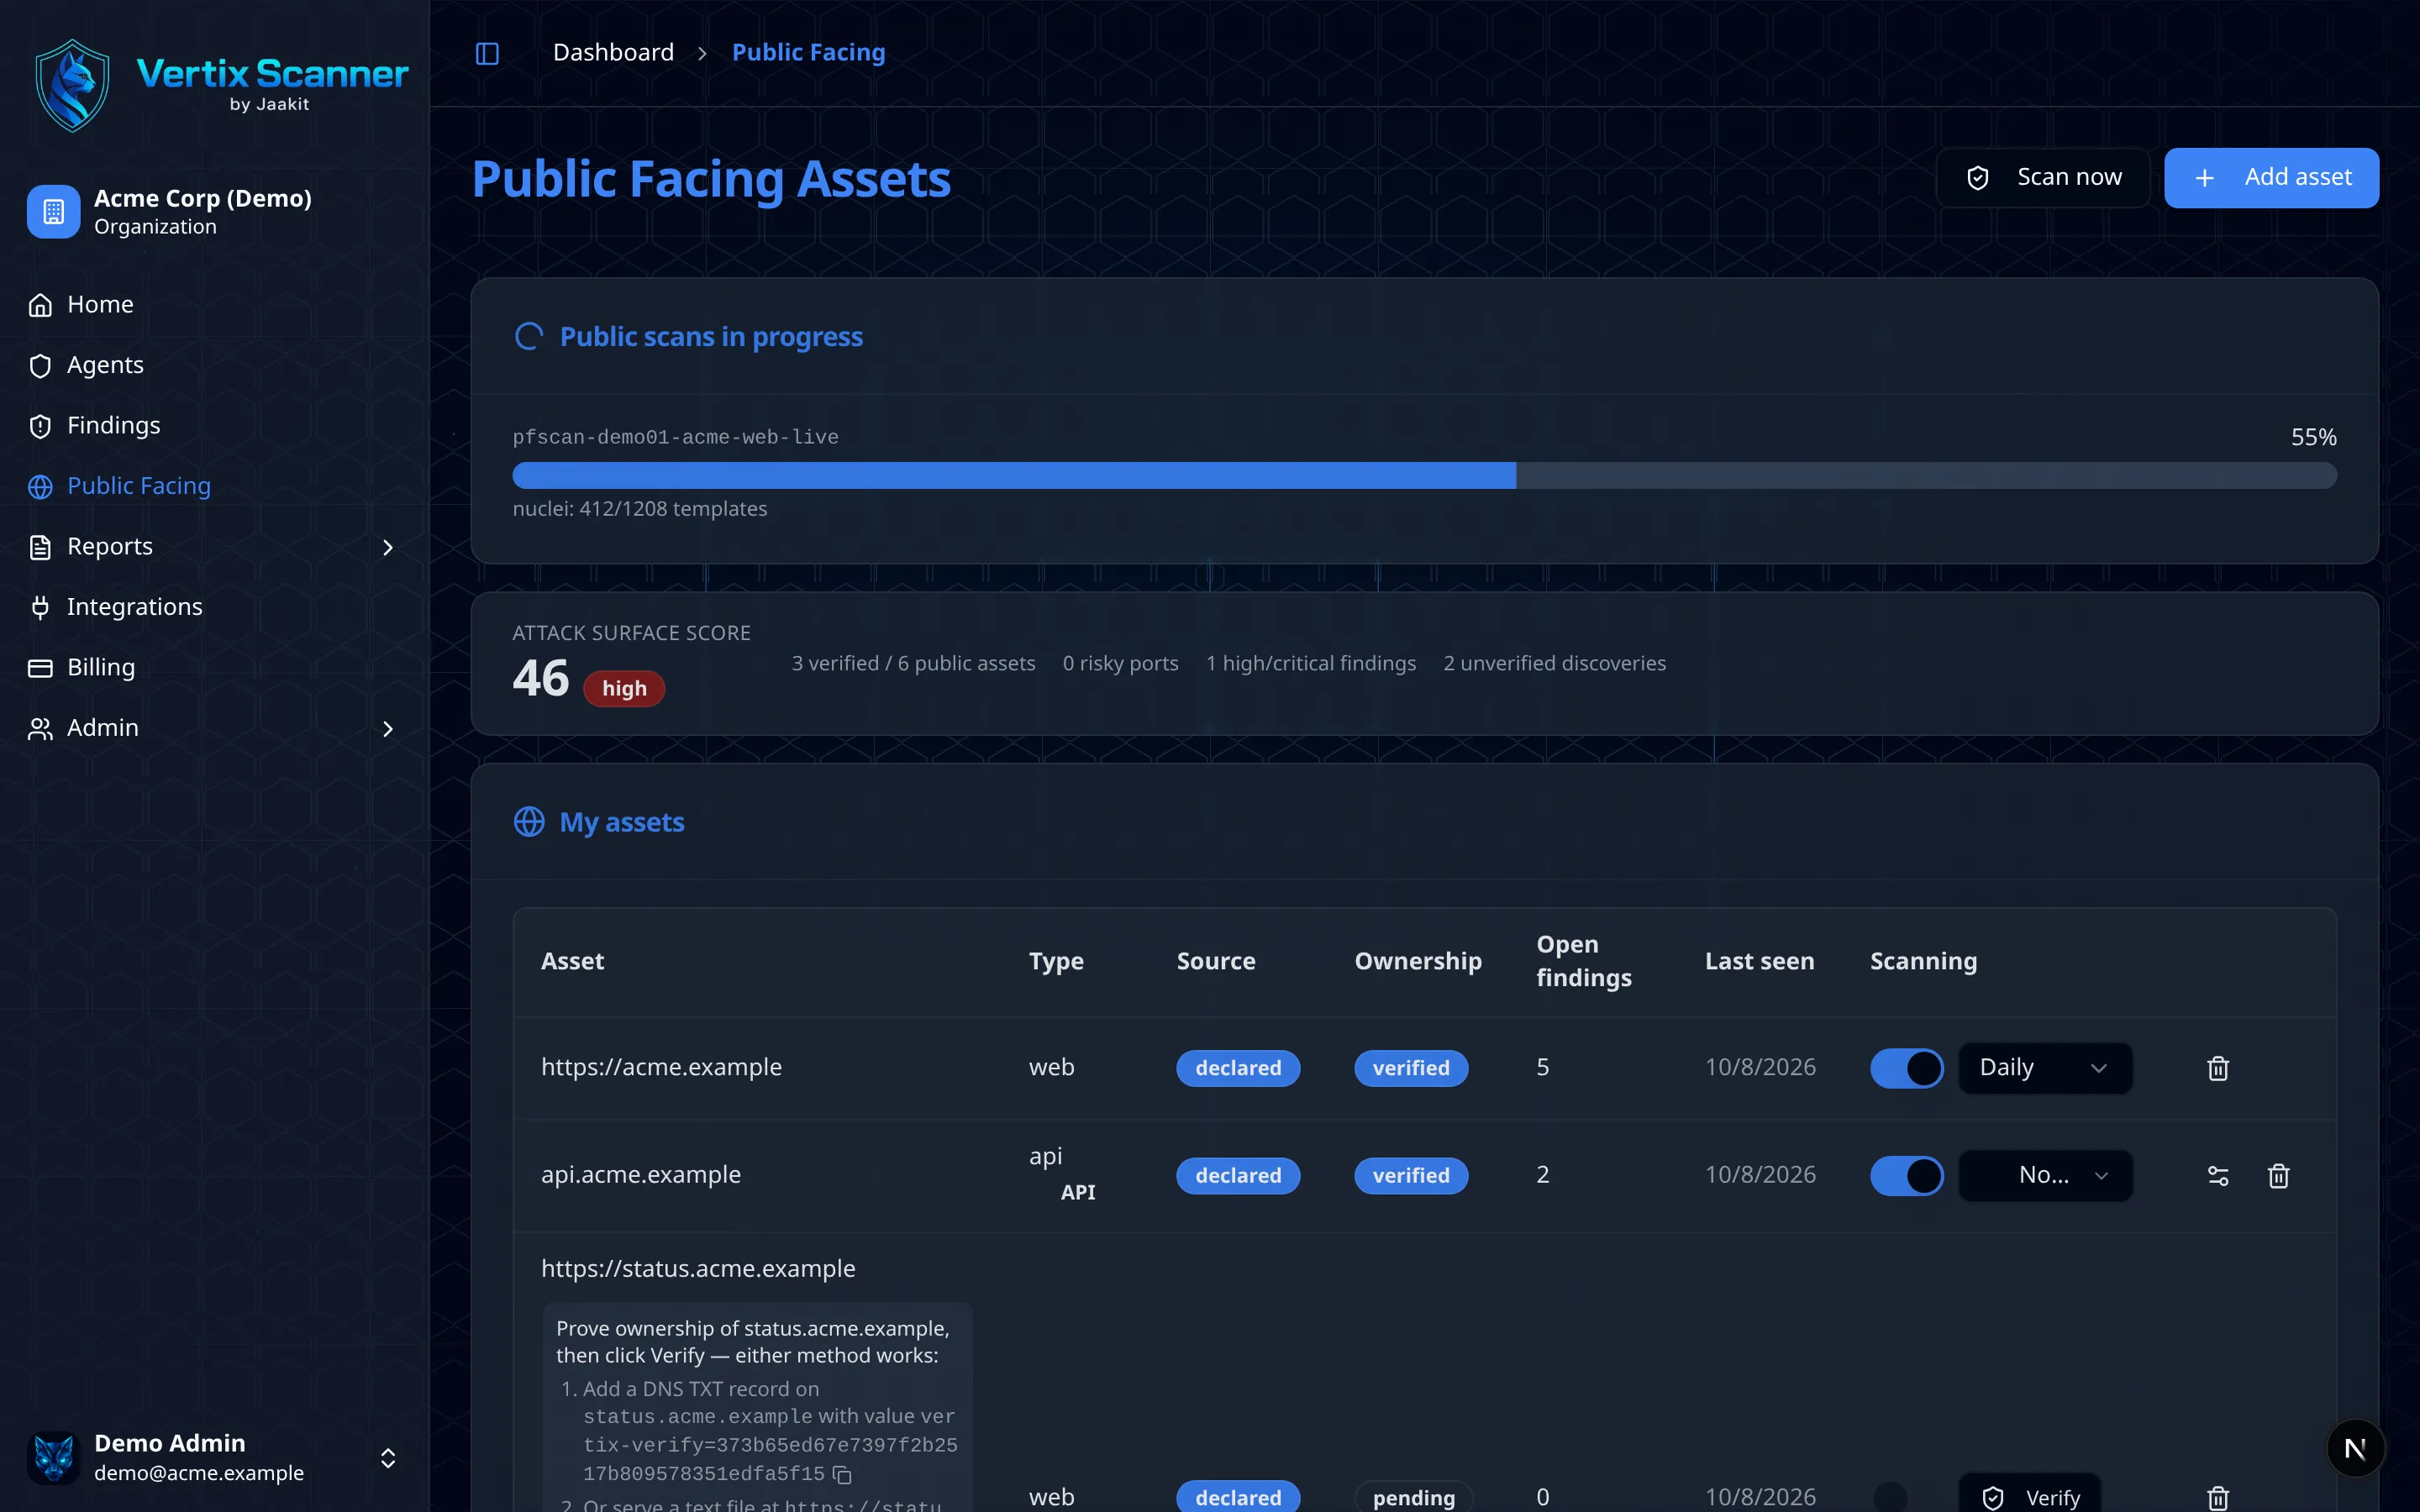This screenshot has height=1512, width=2420.
Task: Click the https://acme.example asset name
Action: click(661, 1067)
